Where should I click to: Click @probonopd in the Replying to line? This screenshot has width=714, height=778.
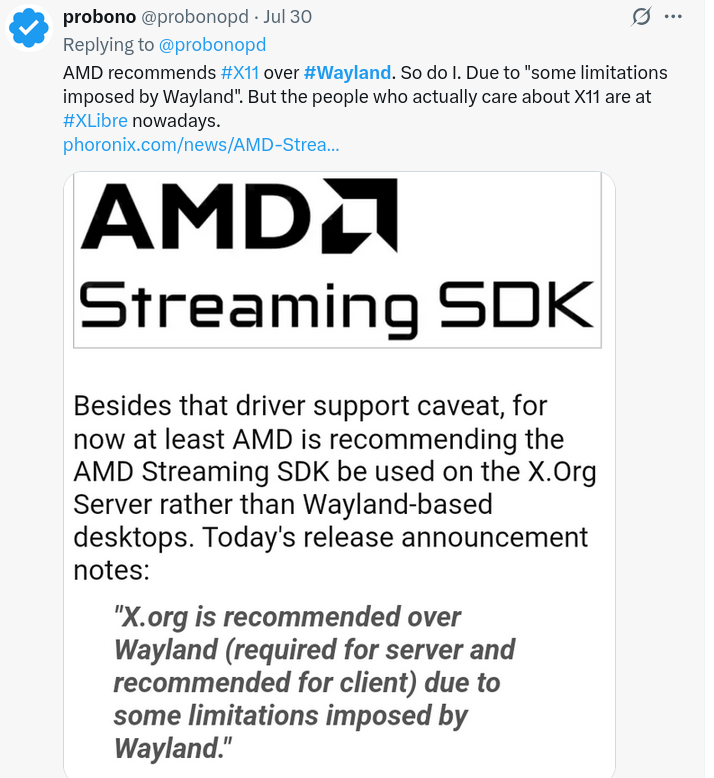pos(212,45)
